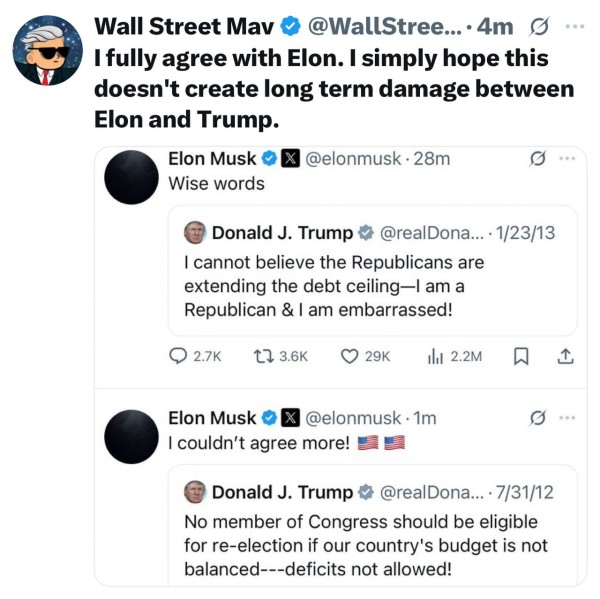Image resolution: width=600 pixels, height=599 pixels.
Task: Click the Grok slash icon on Wise words post
Action: coord(536,158)
